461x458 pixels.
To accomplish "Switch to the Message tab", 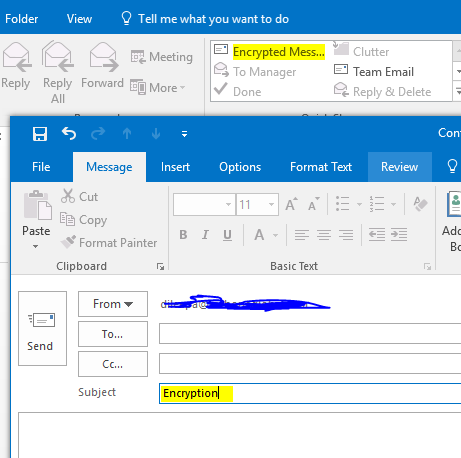I will (109, 167).
